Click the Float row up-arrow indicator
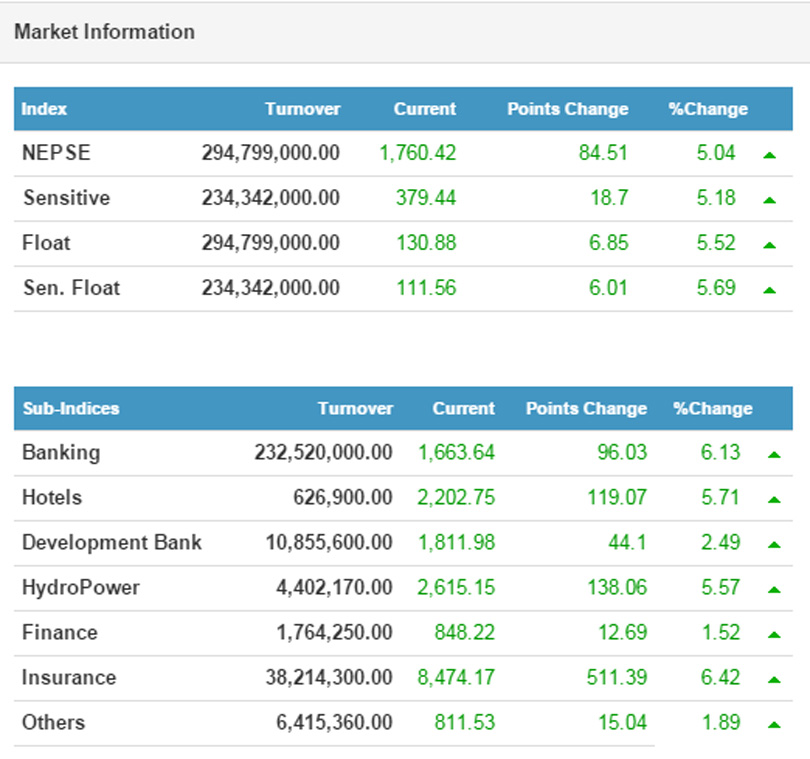The width and height of the screenshot is (810, 759). [769, 245]
